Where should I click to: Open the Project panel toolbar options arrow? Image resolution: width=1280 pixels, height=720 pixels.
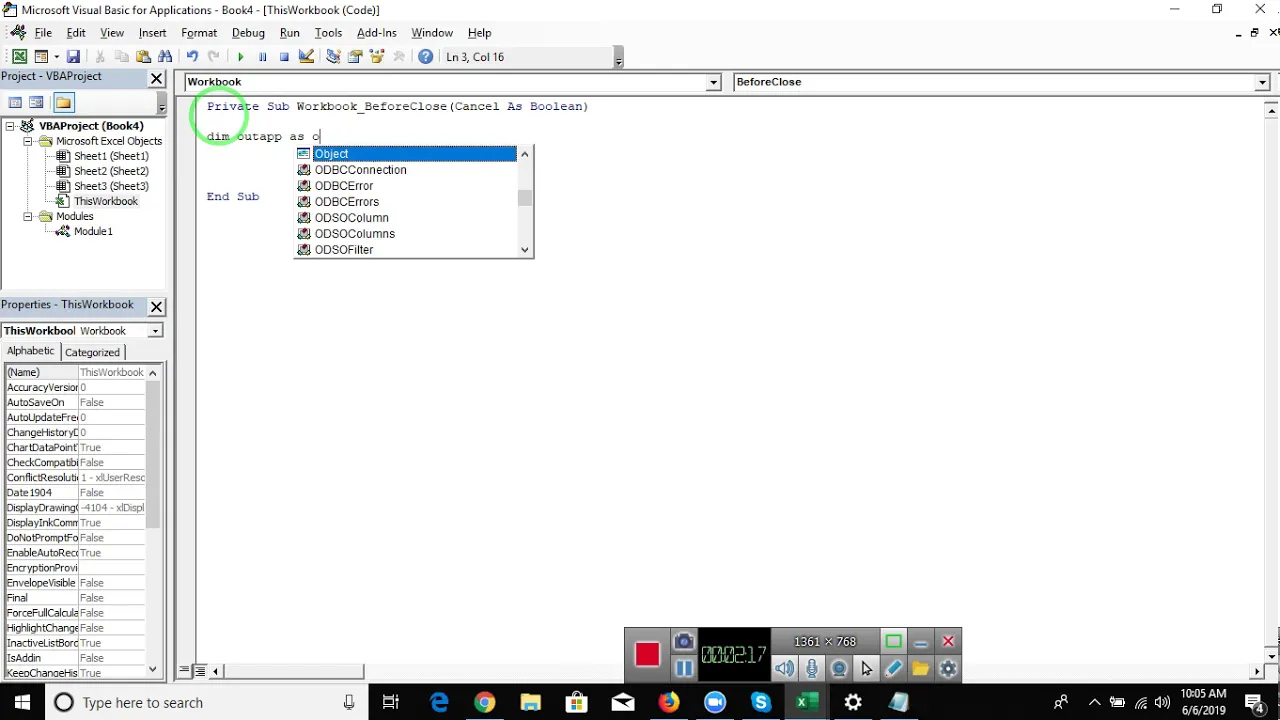pyautogui.click(x=161, y=105)
